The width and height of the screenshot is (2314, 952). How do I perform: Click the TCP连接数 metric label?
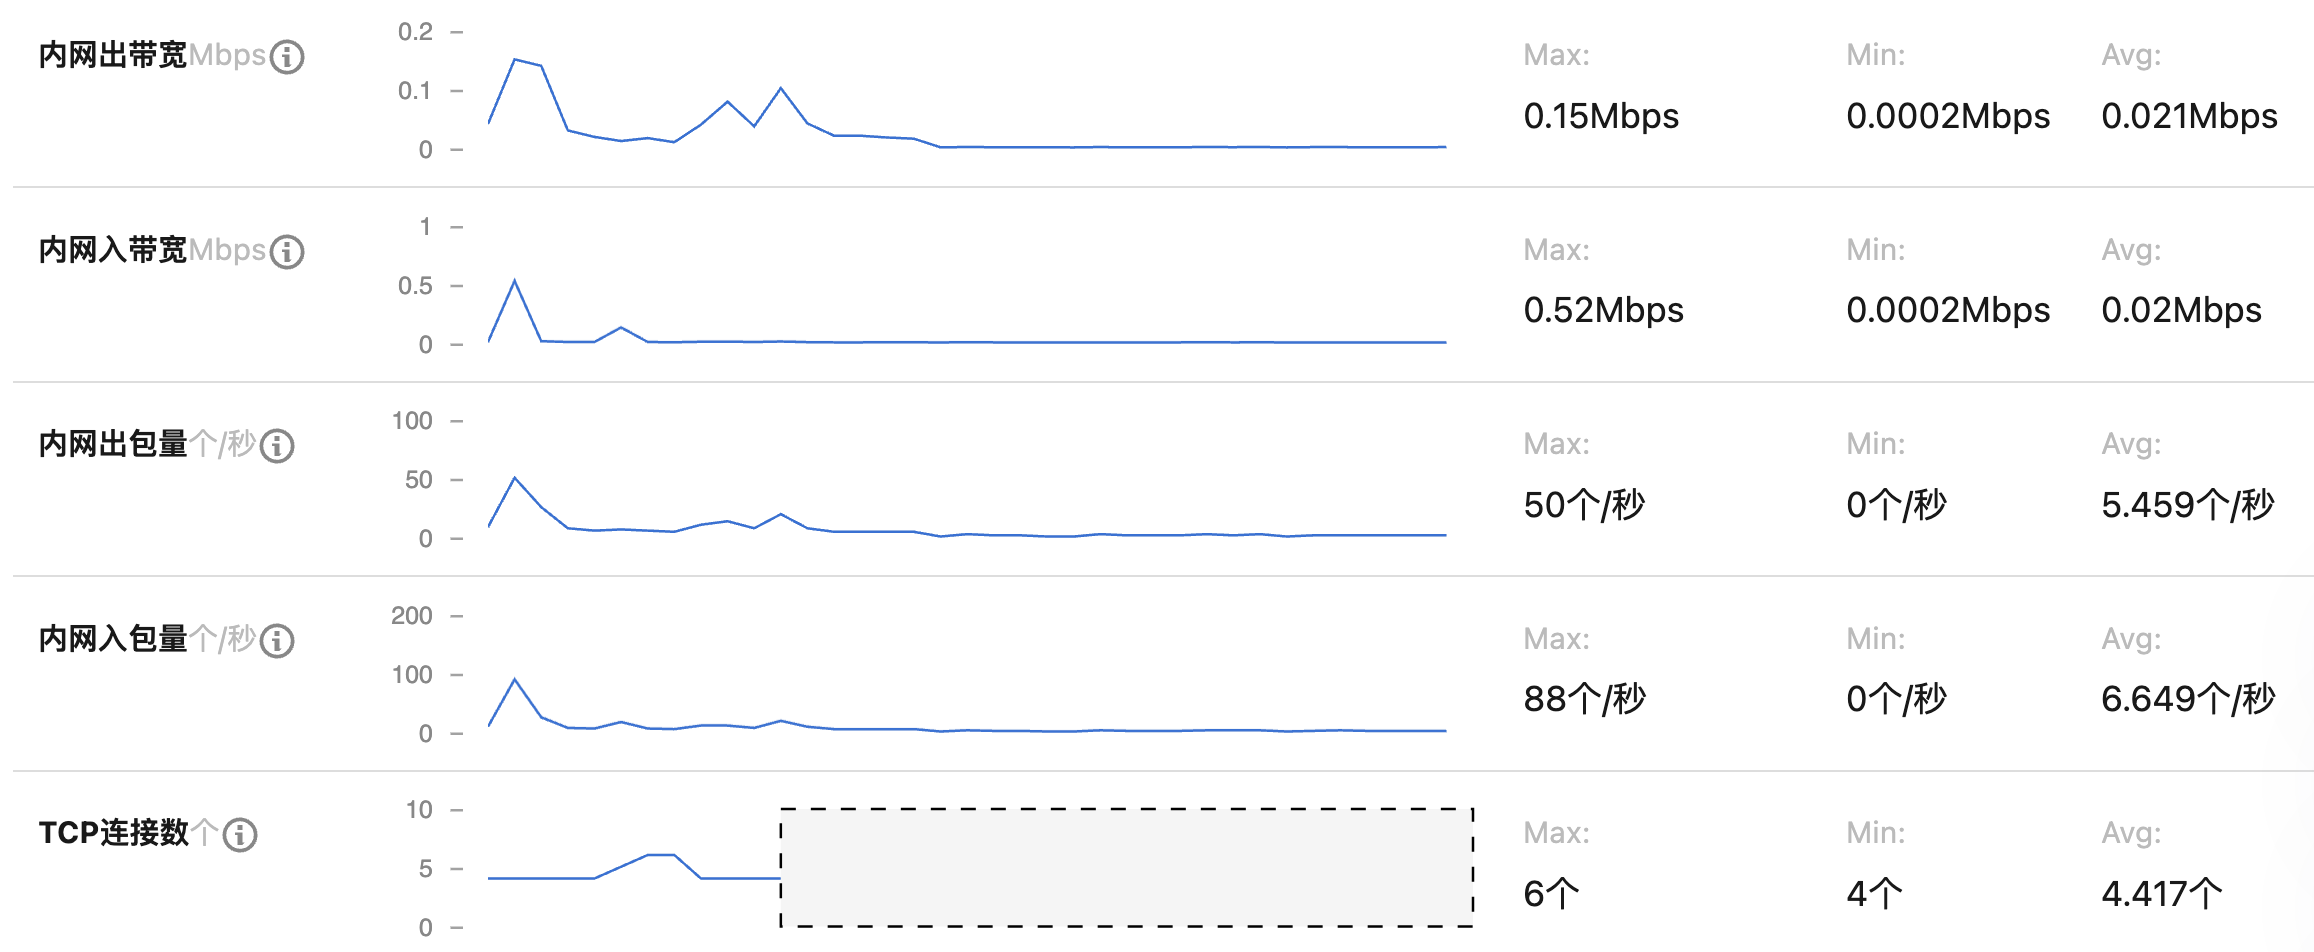(x=113, y=833)
